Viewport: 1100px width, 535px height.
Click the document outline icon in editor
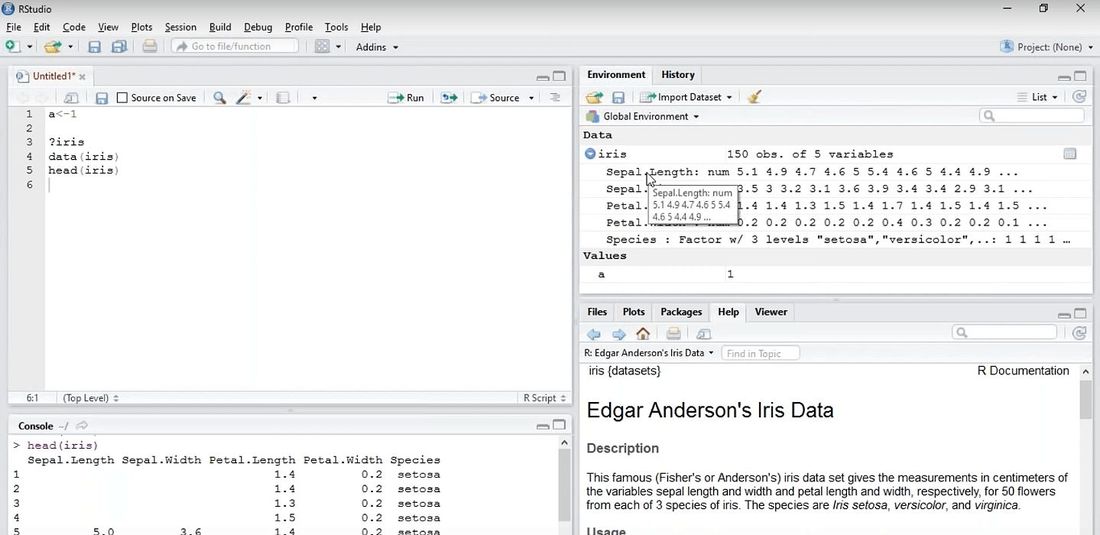click(555, 97)
